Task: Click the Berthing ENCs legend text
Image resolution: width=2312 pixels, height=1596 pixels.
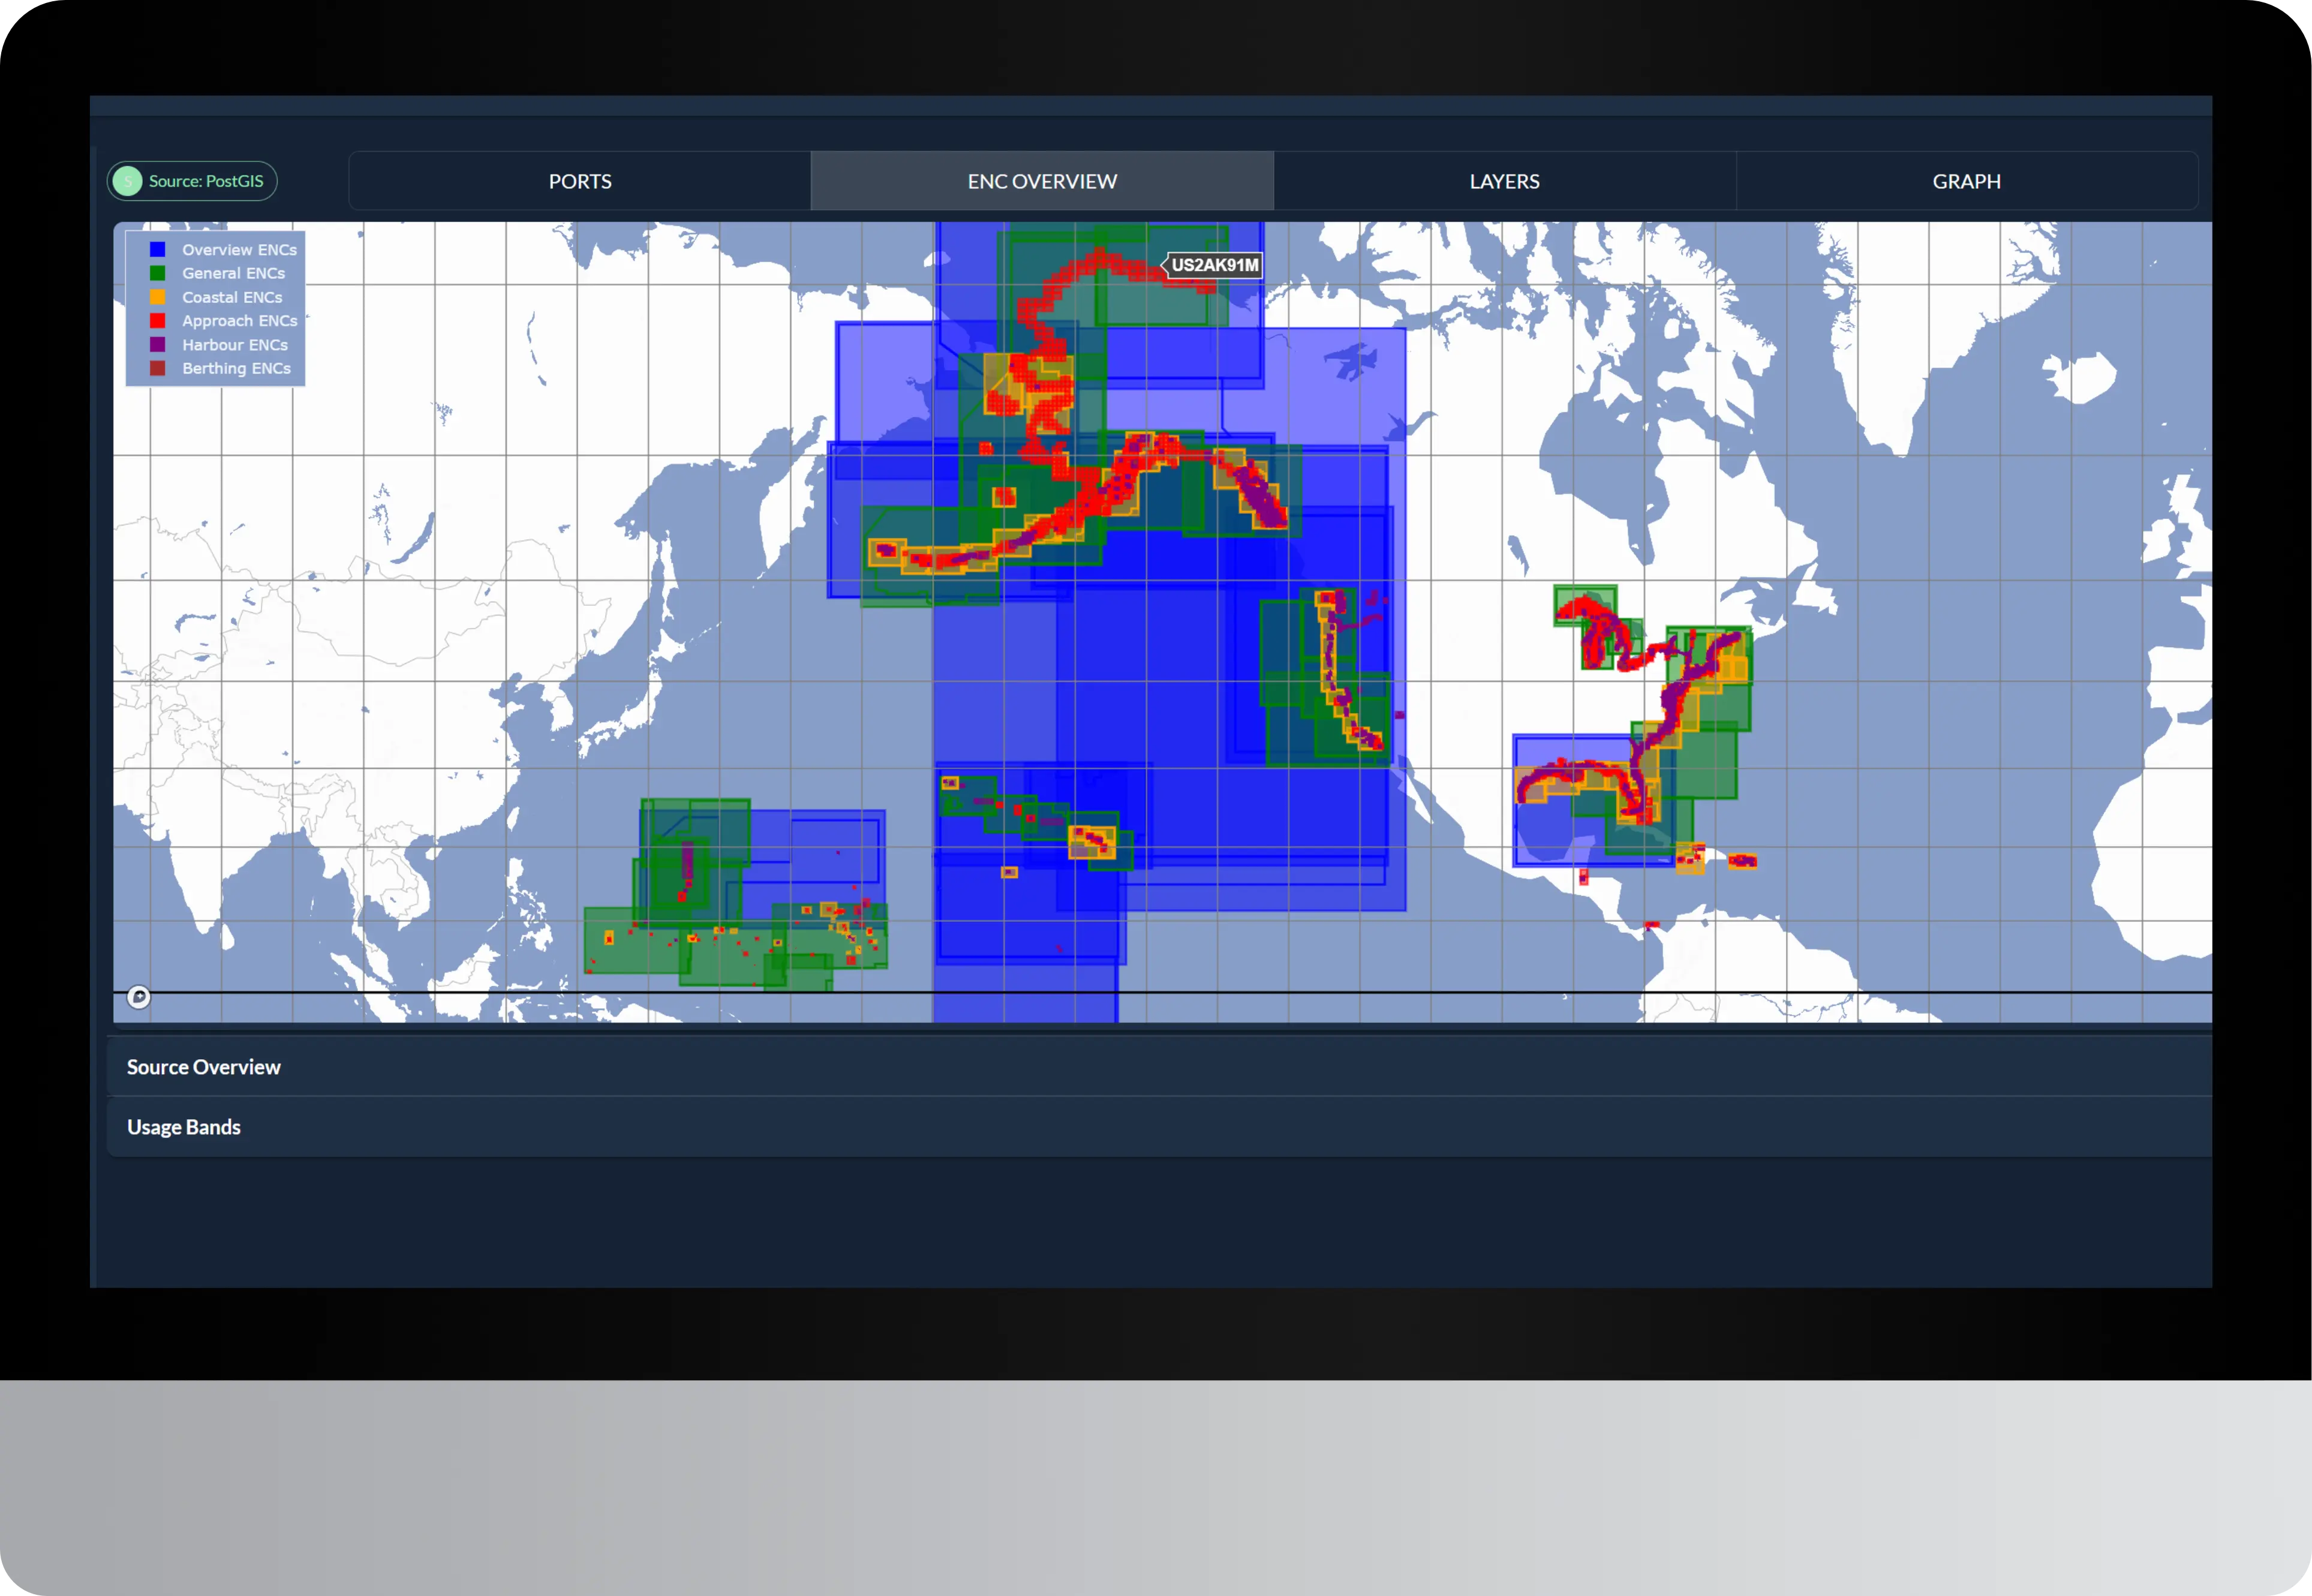Action: coord(236,368)
